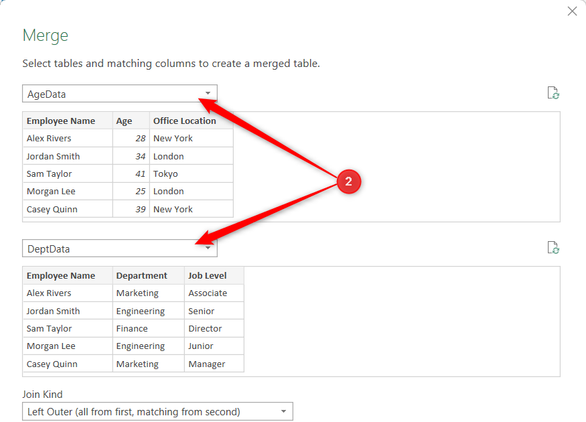Image resolution: width=586 pixels, height=422 pixels.
Task: Click Alex Rivers cell in AgeData table
Action: 67,138
